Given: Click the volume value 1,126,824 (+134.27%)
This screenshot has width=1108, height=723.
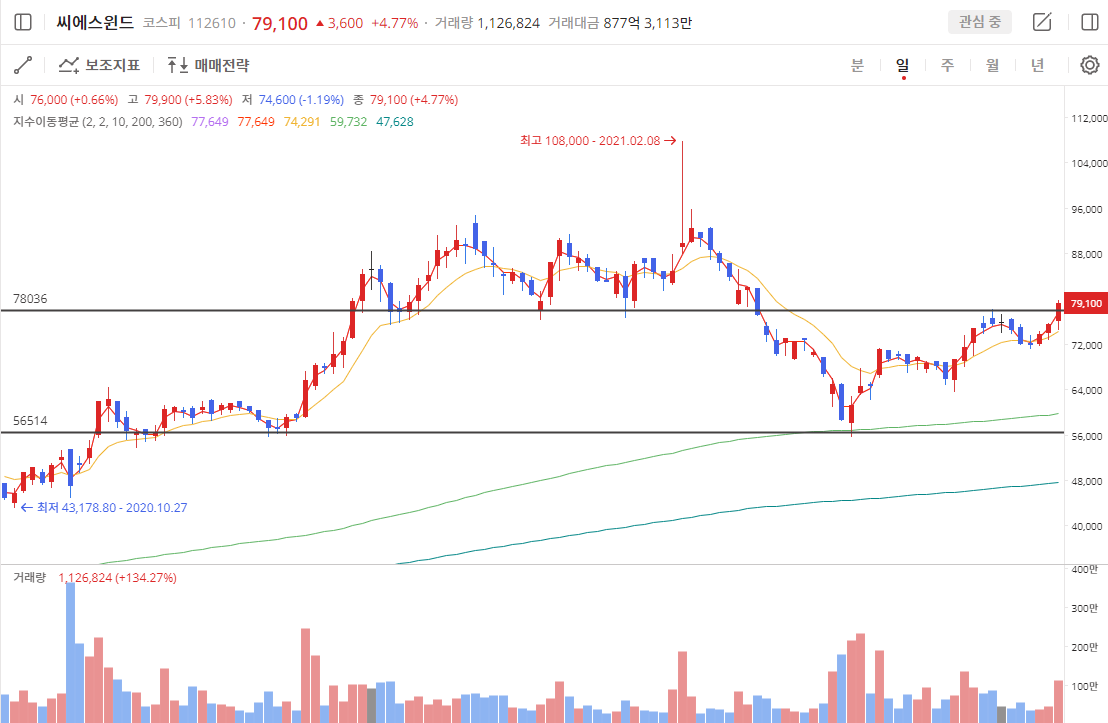Looking at the screenshot, I should pyautogui.click(x=117, y=577).
